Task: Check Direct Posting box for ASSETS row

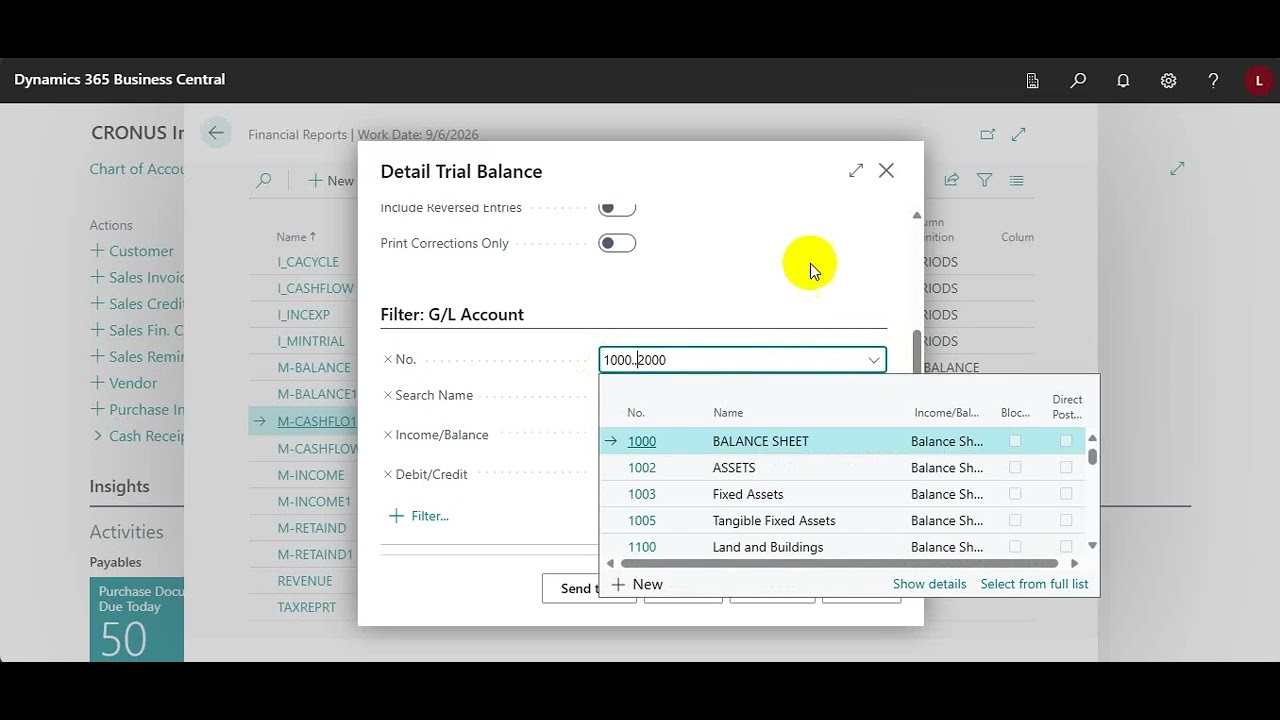Action: [1066, 467]
